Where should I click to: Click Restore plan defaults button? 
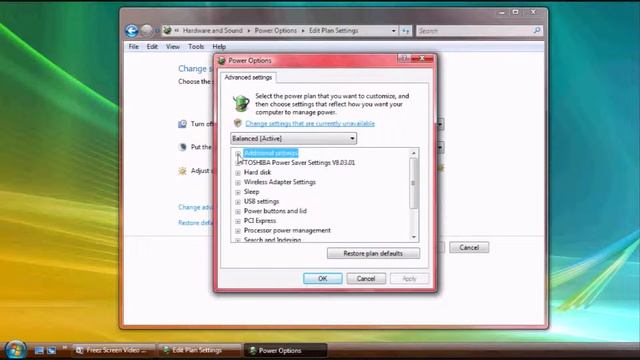pyautogui.click(x=373, y=253)
